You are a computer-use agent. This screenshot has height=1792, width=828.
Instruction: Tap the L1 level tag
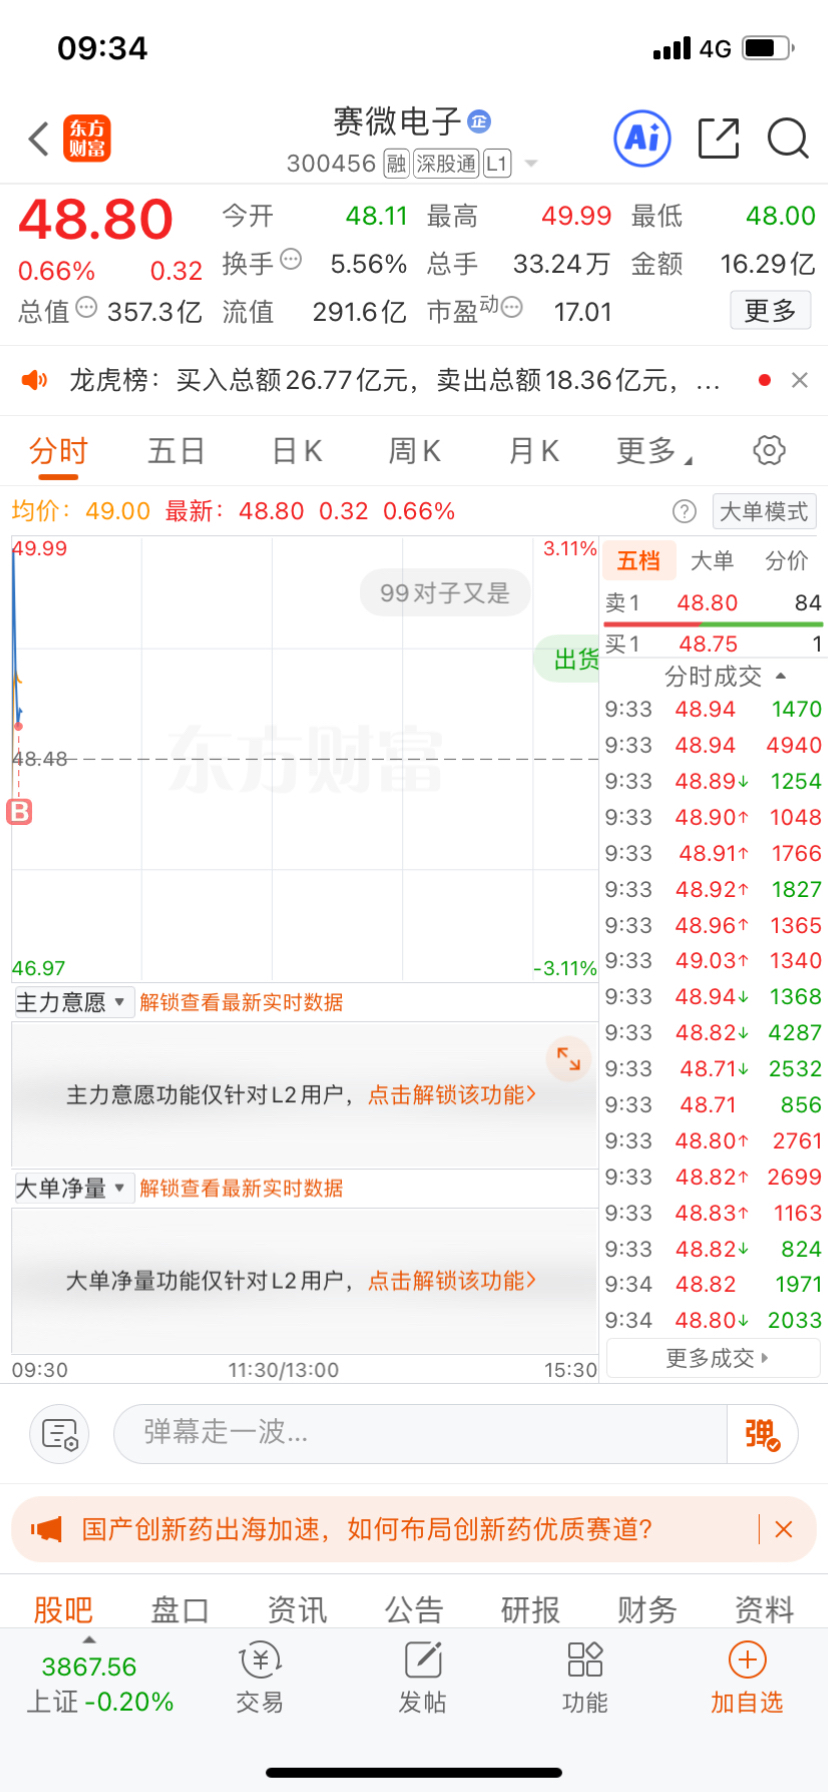(497, 164)
